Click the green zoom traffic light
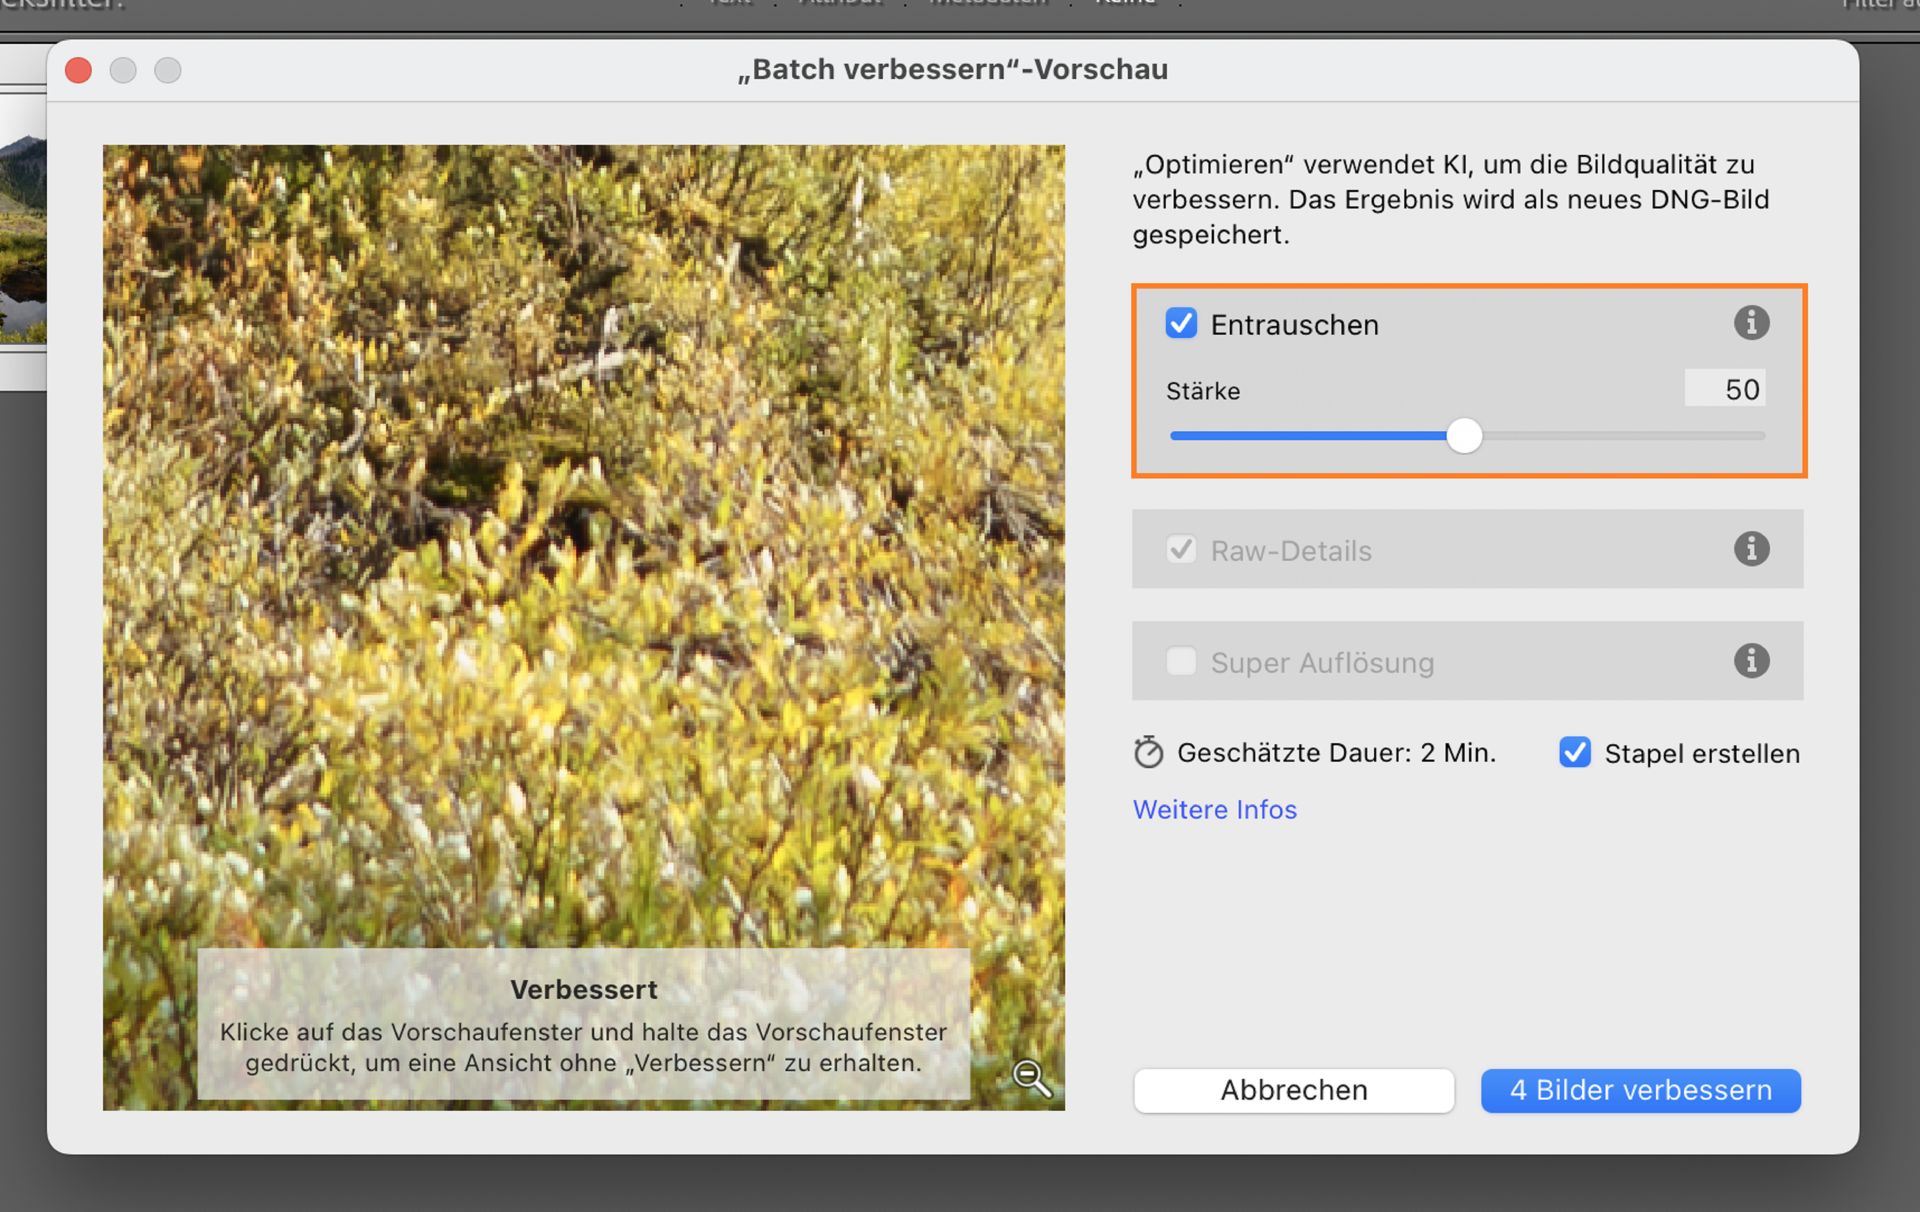This screenshot has height=1212, width=1920. pyautogui.click(x=167, y=70)
